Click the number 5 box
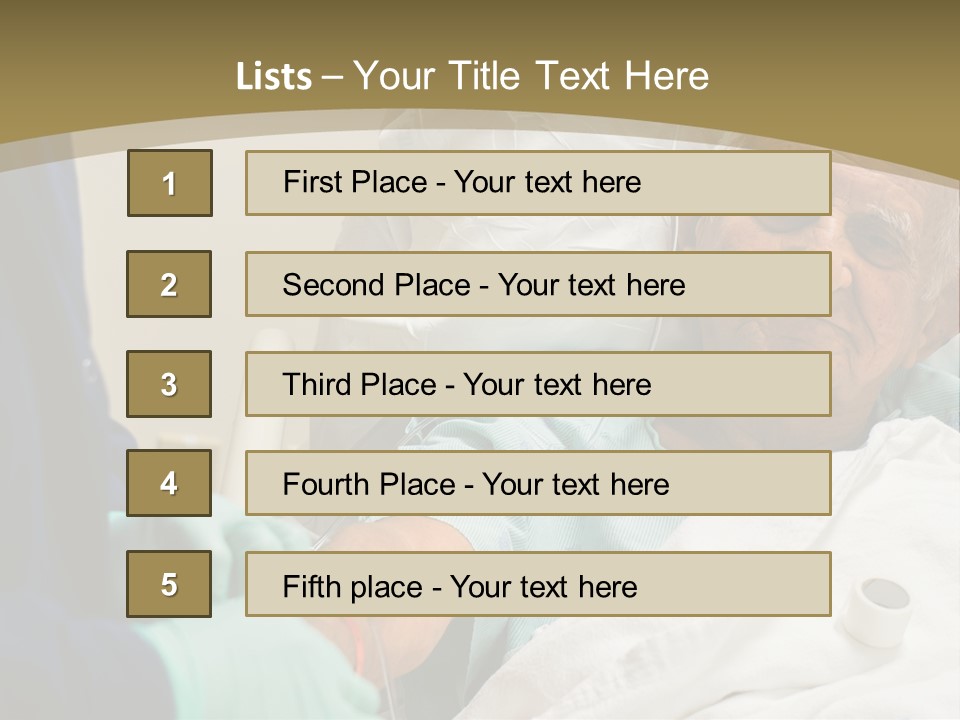Screen dimensions: 960x720 click(x=169, y=584)
